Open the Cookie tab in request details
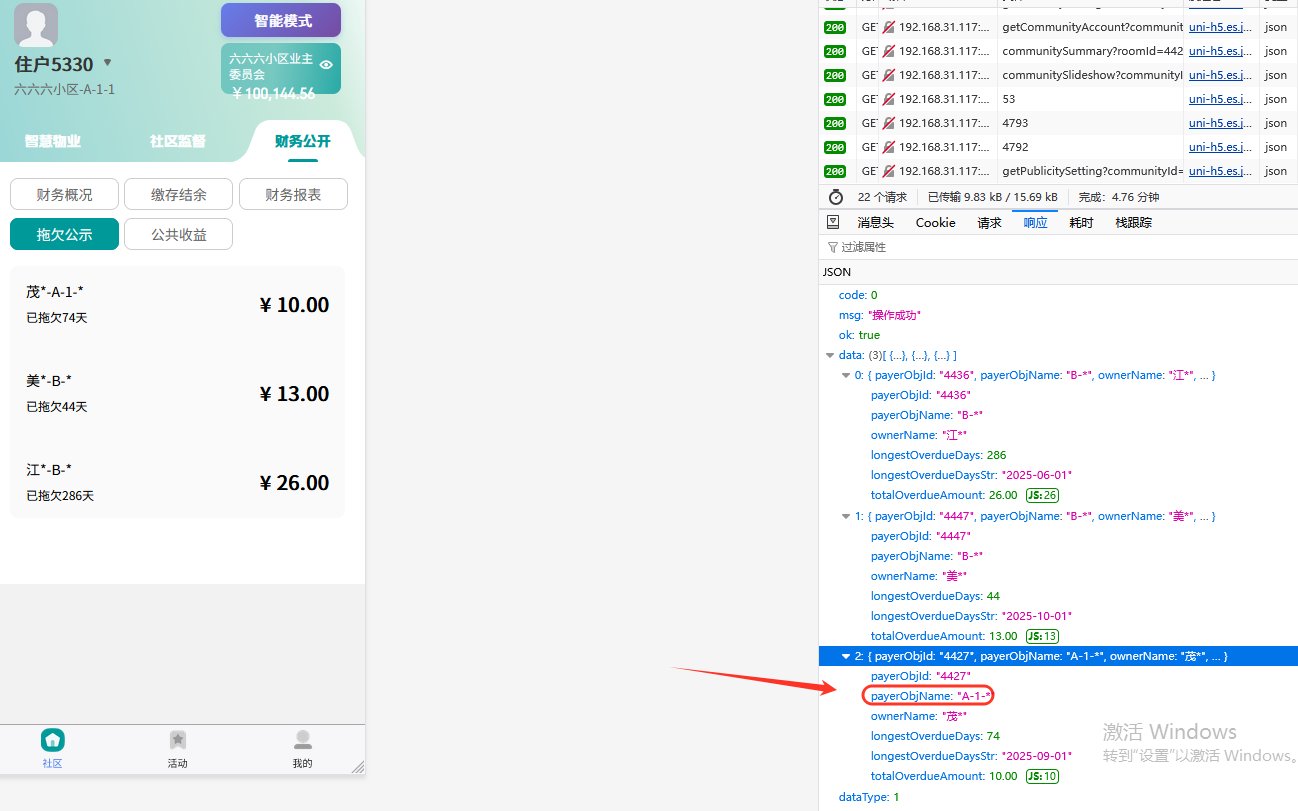 point(935,222)
